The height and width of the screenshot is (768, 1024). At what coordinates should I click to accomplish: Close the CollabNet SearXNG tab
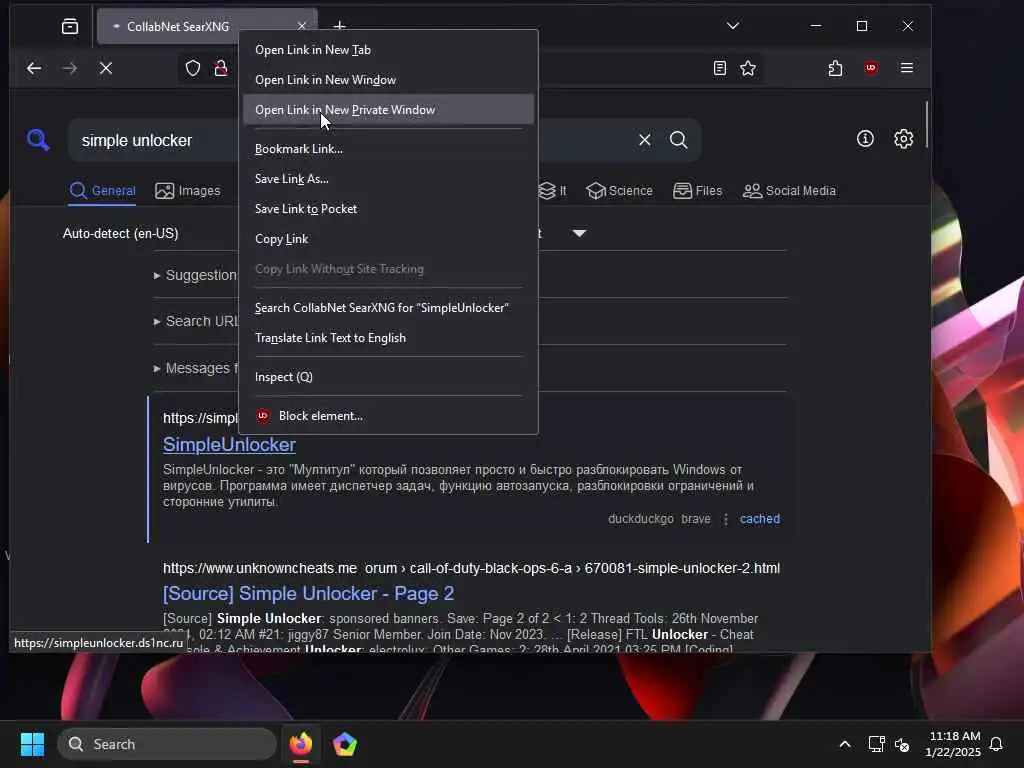click(x=302, y=26)
